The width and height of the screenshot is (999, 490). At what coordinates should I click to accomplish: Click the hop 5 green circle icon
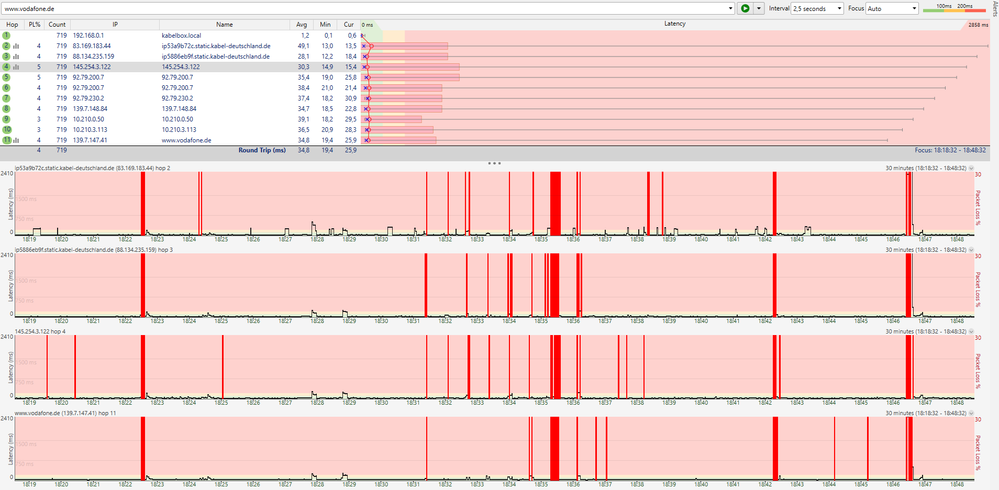6,77
